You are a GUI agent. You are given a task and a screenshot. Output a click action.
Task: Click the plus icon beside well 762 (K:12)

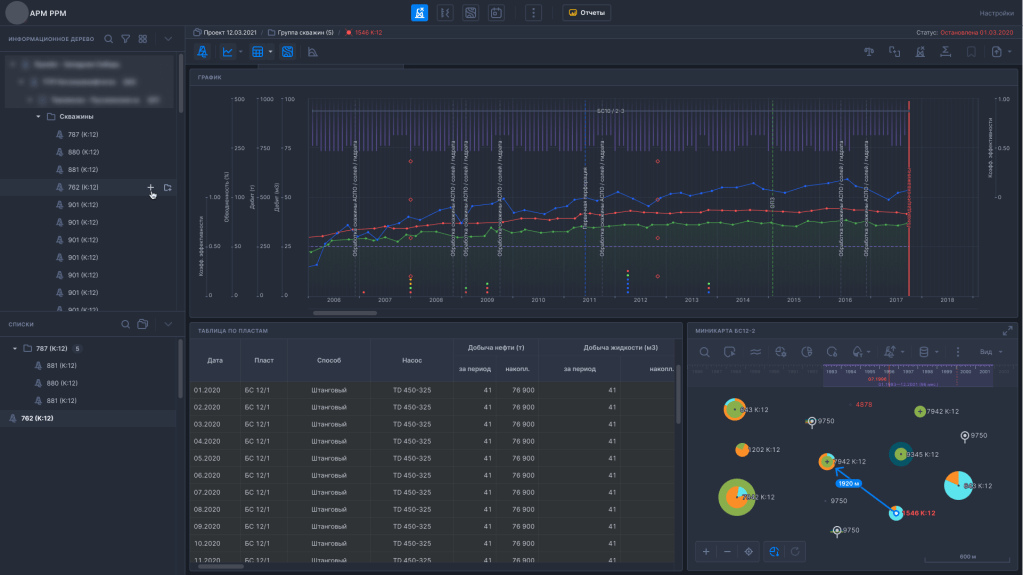coord(150,187)
